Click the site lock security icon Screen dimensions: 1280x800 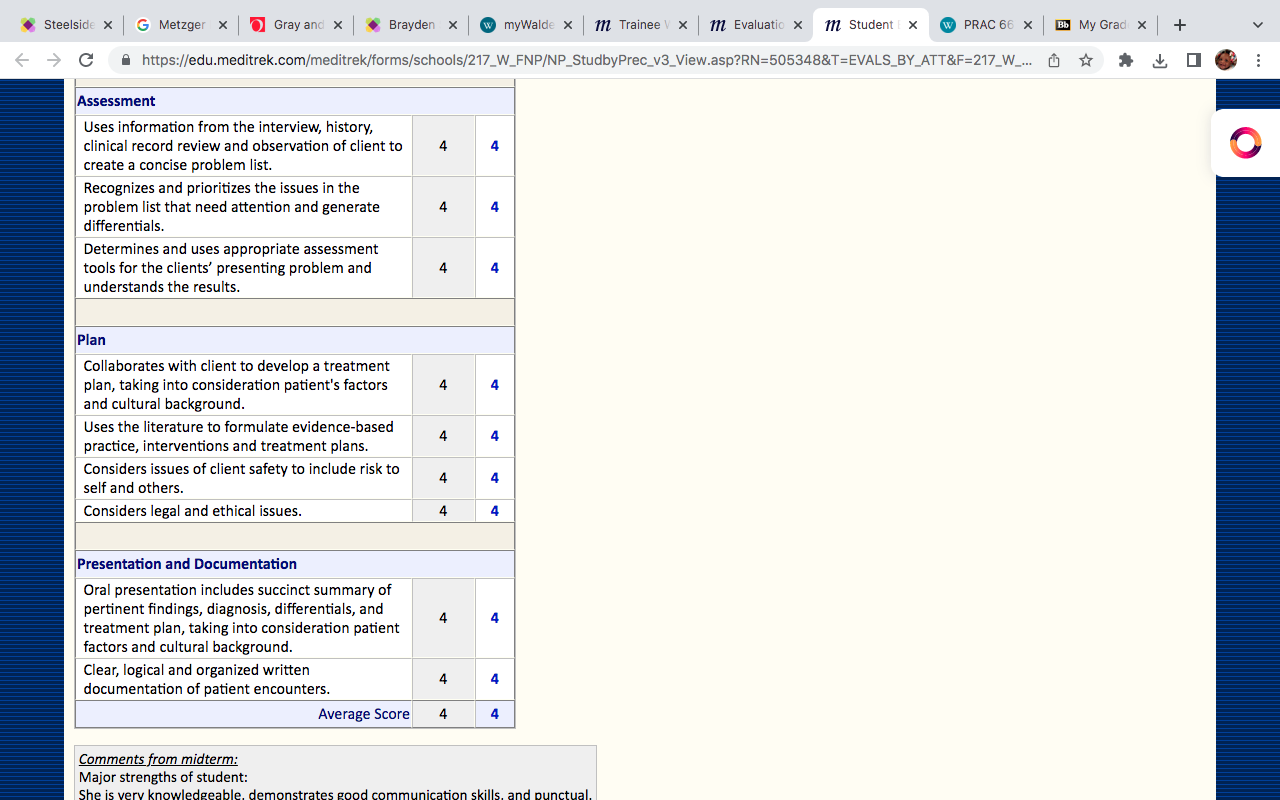pyautogui.click(x=126, y=60)
